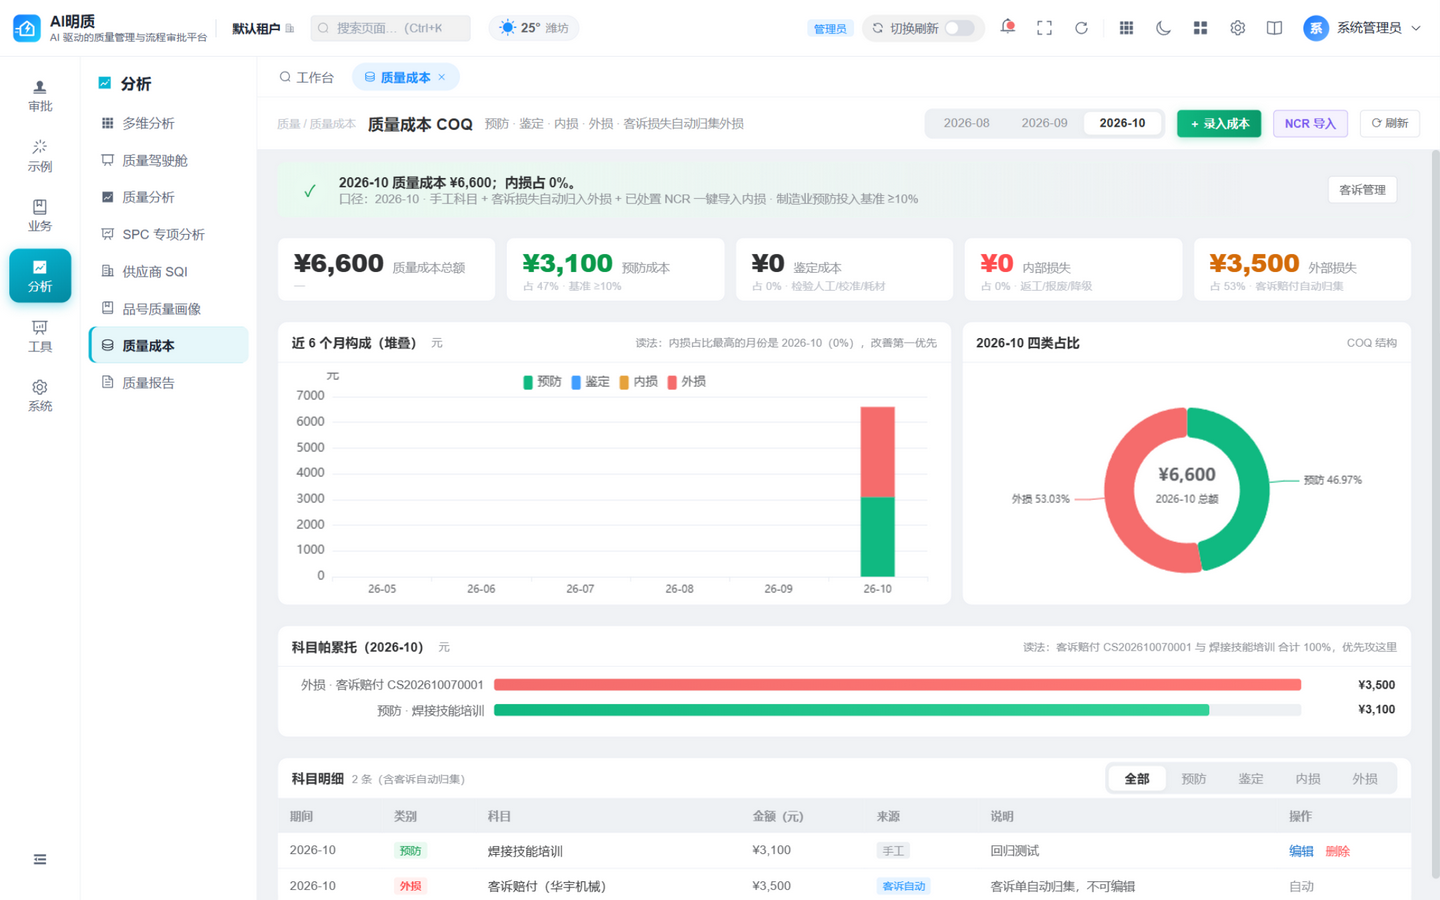Toggle the 切换刷新 switch
The width and height of the screenshot is (1440, 900).
coord(959,28)
